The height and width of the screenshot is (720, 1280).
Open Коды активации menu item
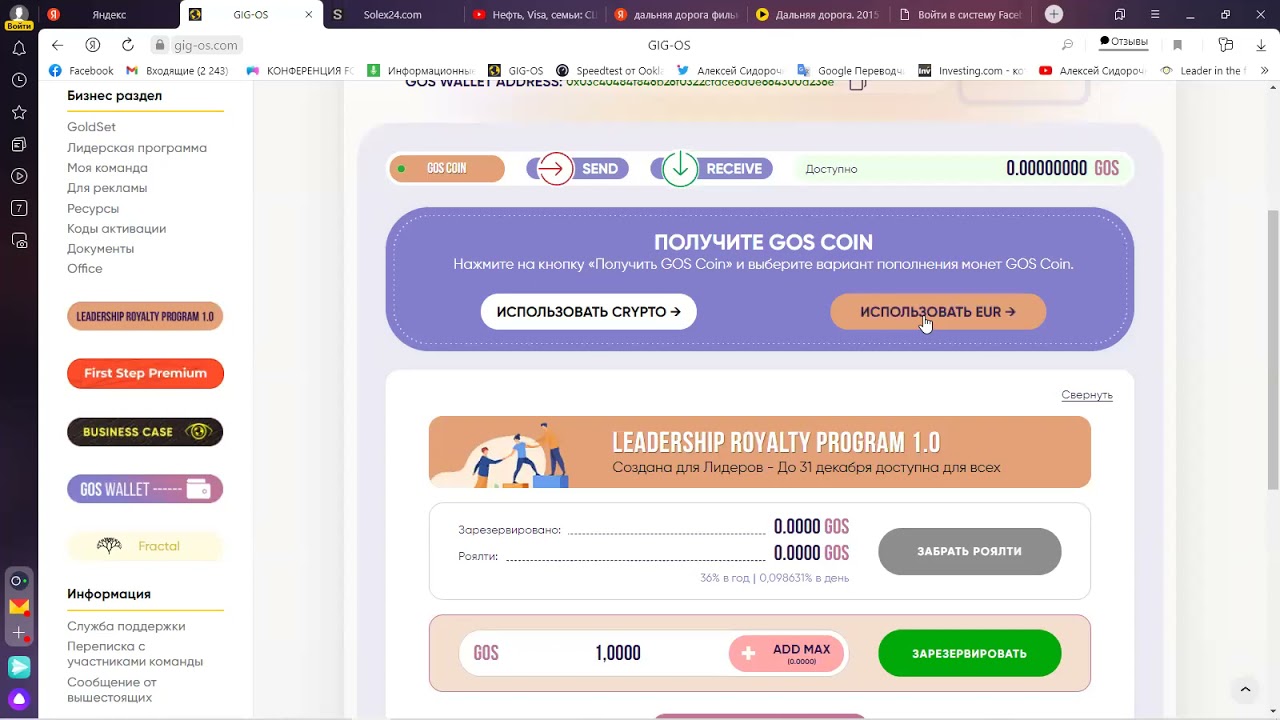click(116, 228)
